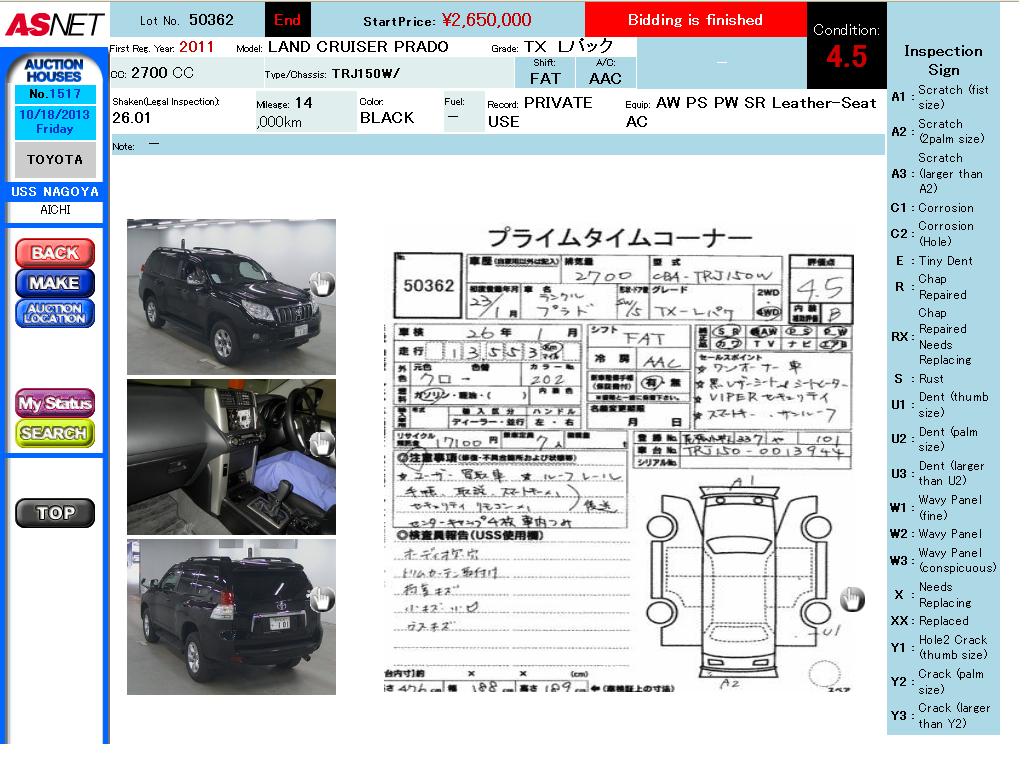Click the magnify hand icon on front photo
This screenshot has width=1025, height=767.
322,284
